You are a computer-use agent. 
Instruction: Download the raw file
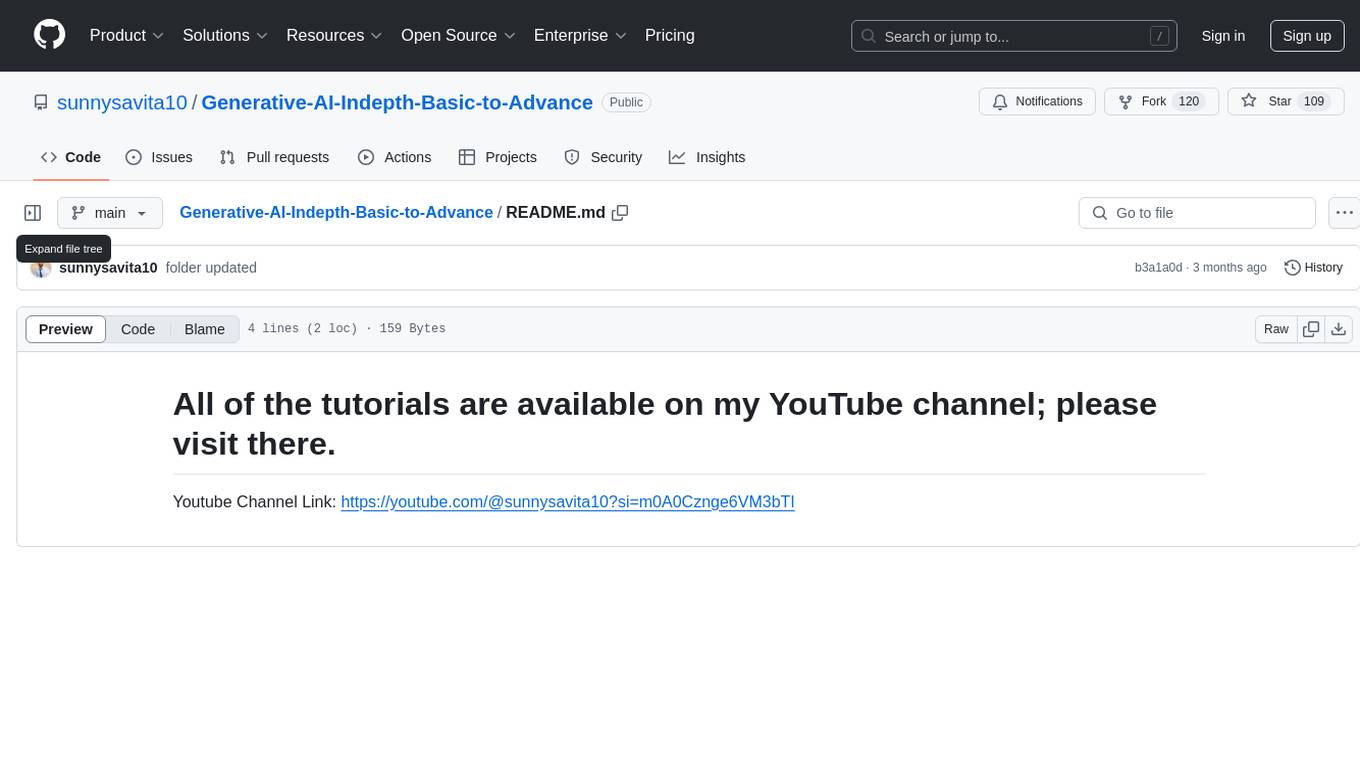click(x=1339, y=329)
